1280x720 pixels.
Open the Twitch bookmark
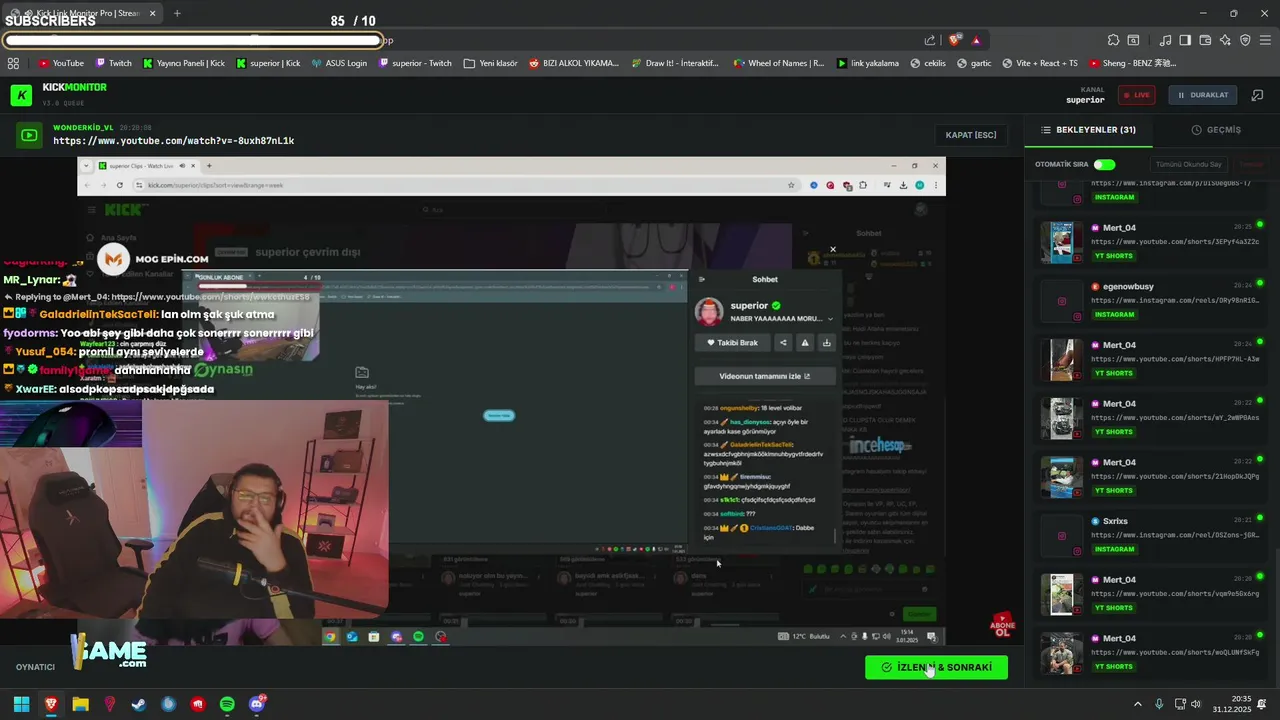click(x=113, y=63)
